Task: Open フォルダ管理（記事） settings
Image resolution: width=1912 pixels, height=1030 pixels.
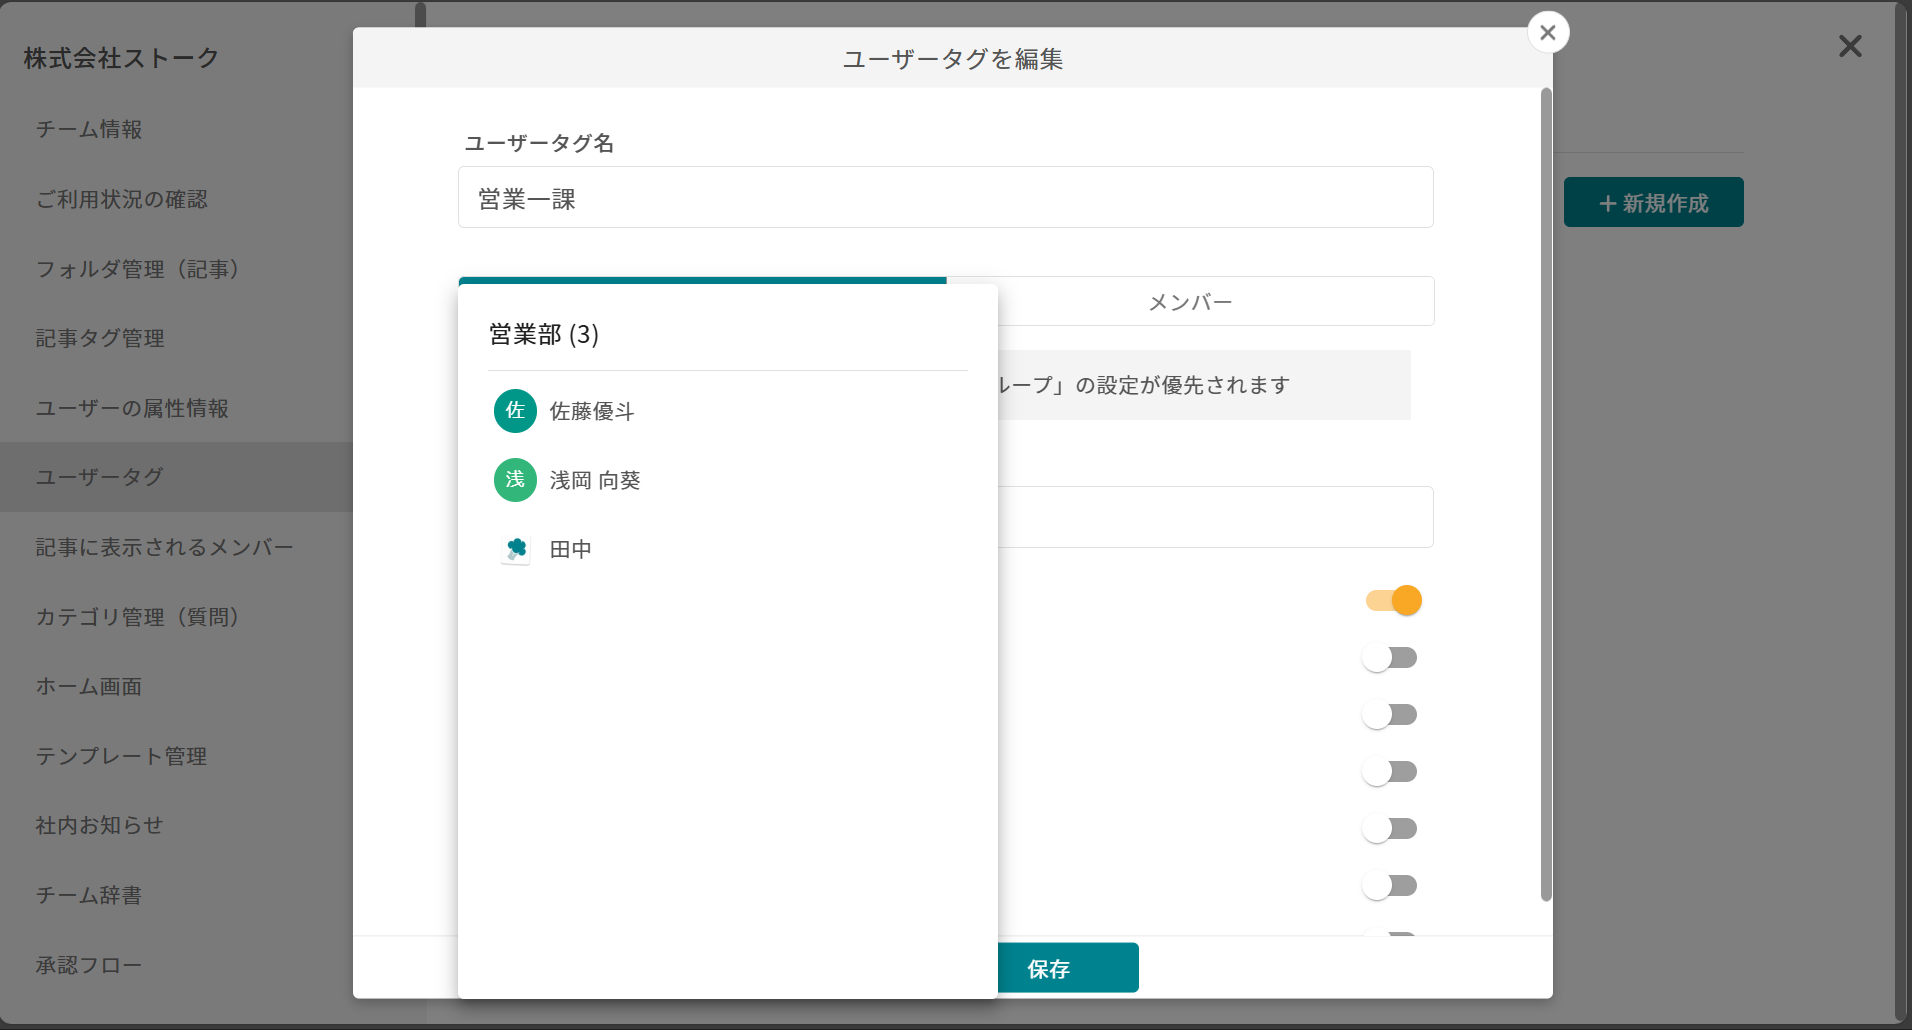Action: click(x=137, y=269)
